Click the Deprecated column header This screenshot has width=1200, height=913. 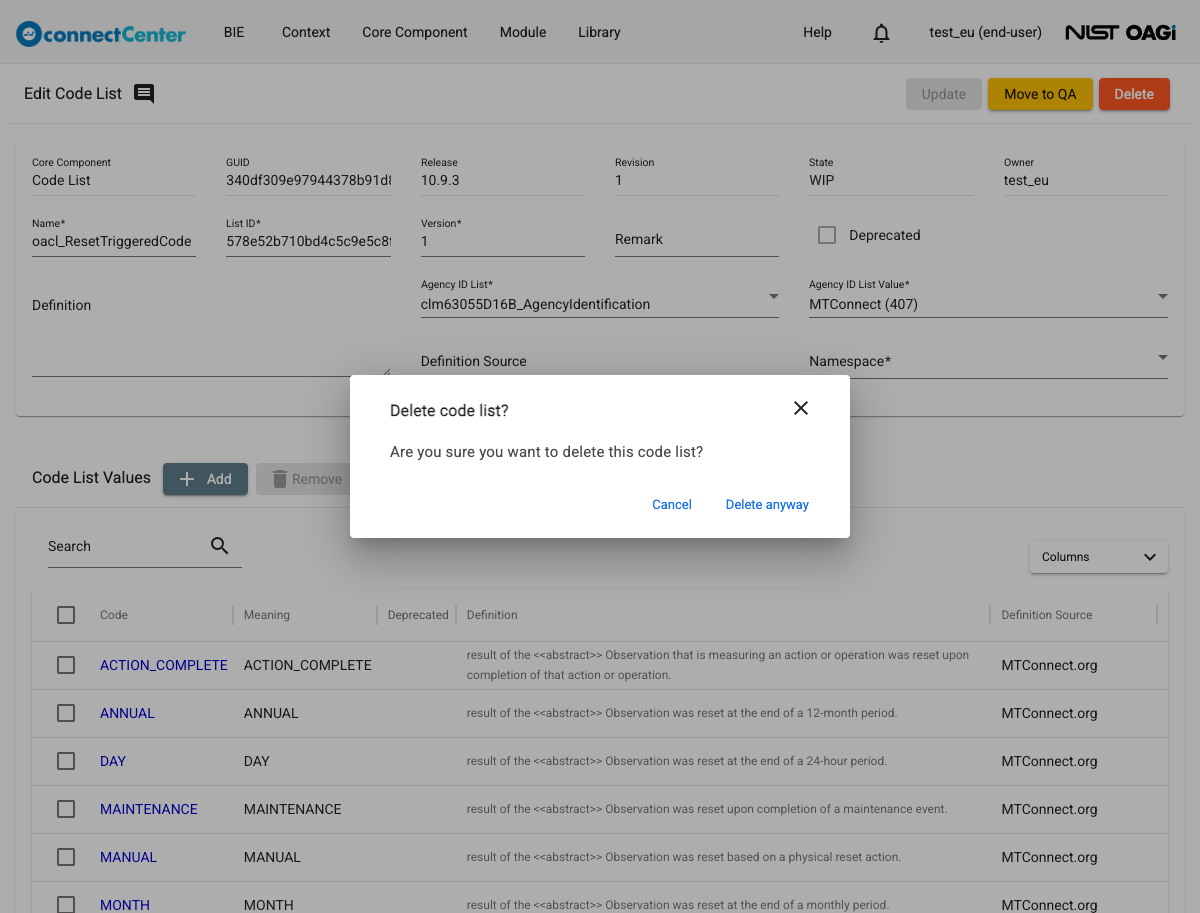point(418,615)
